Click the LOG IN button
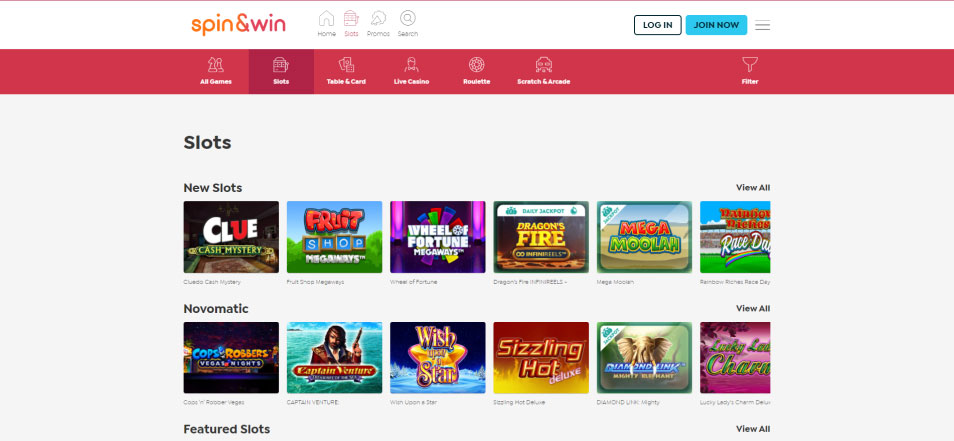The width and height of the screenshot is (954, 441). pos(658,25)
